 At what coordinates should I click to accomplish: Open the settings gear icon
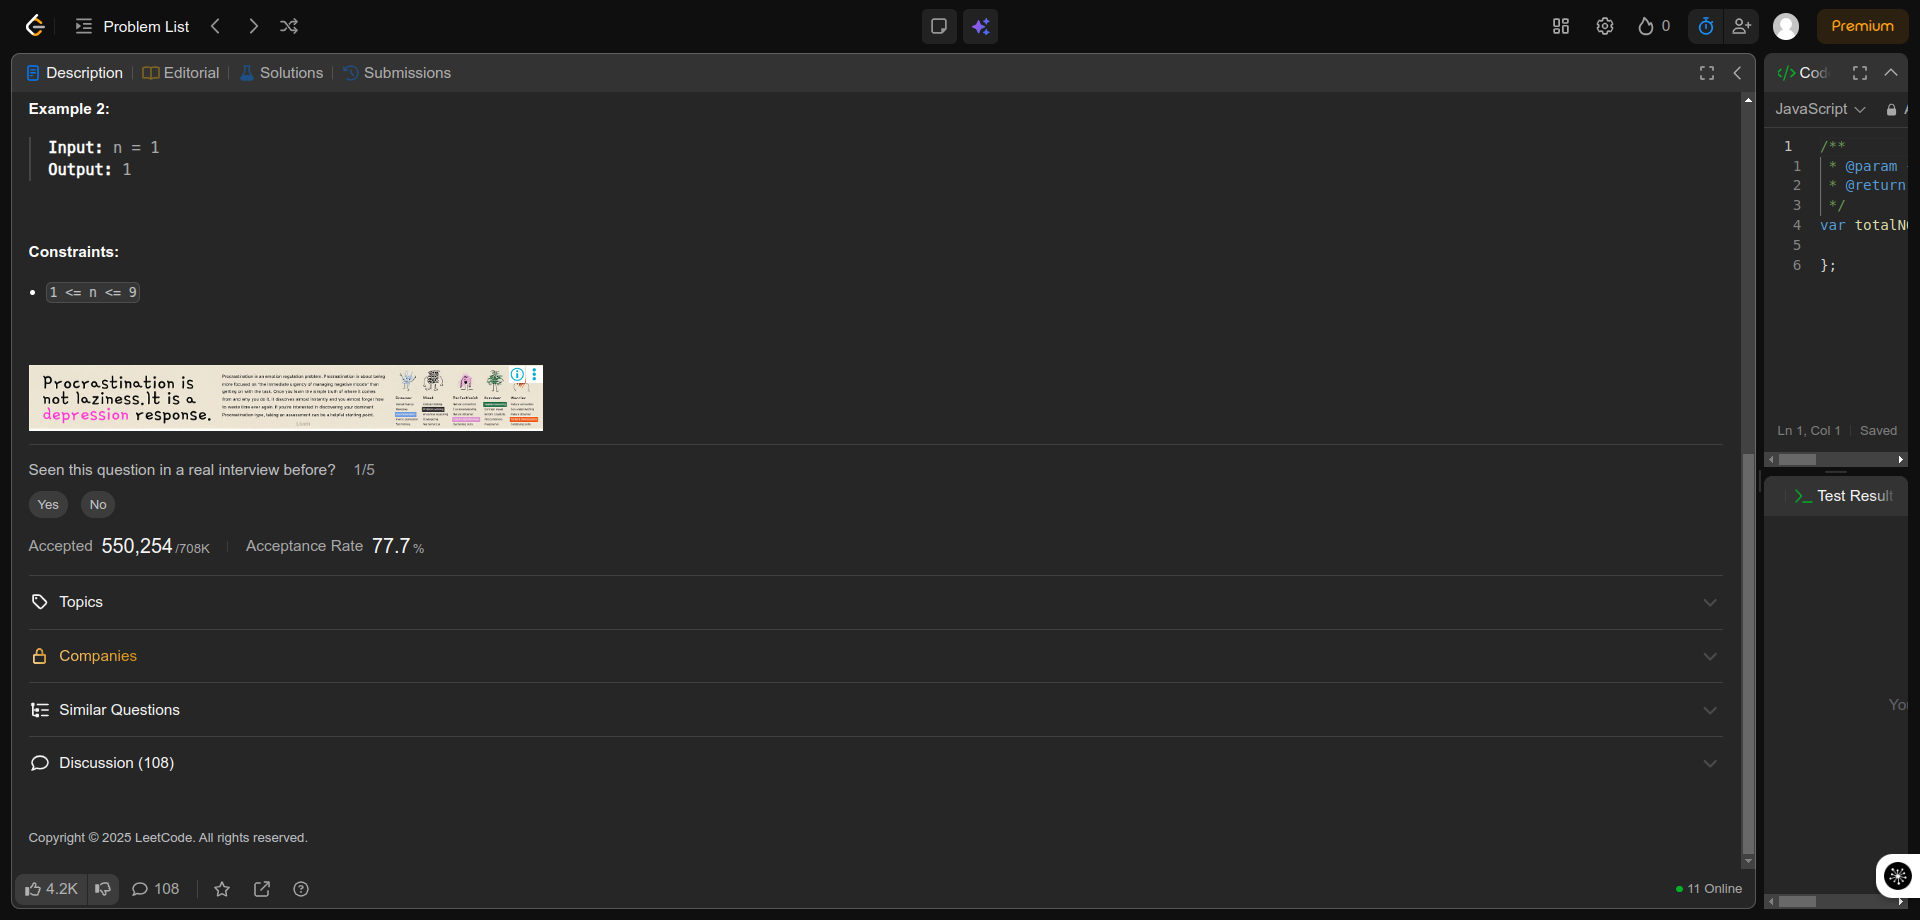(1605, 26)
